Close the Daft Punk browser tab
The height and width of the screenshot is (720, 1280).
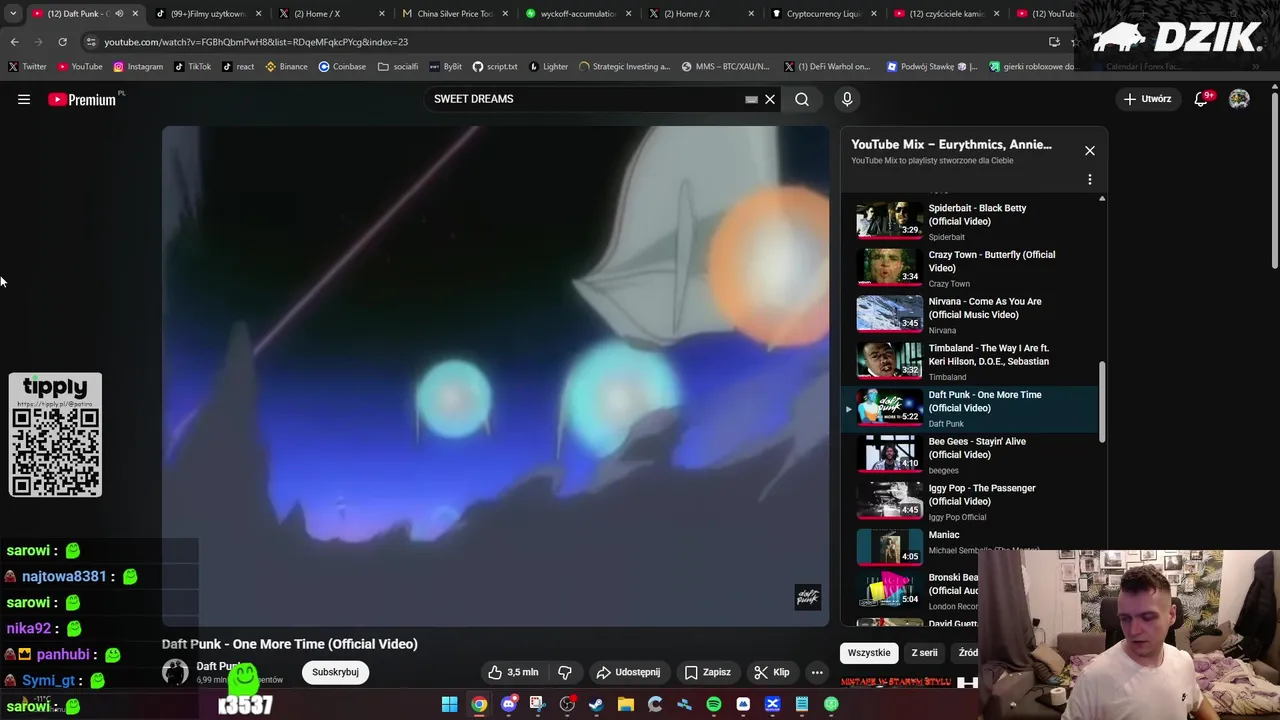coord(135,14)
